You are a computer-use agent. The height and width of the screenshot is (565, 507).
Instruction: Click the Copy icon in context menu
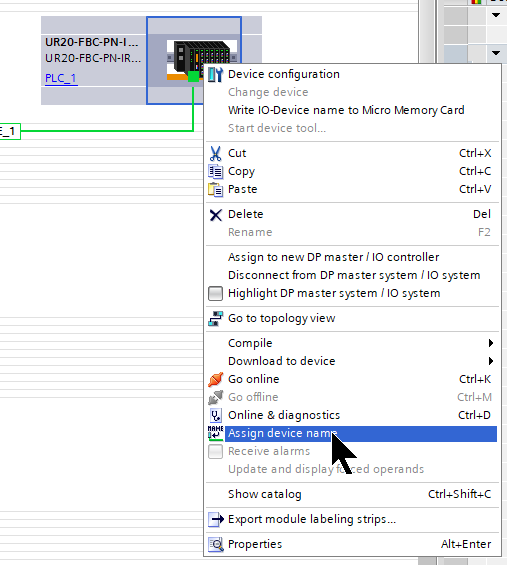click(215, 172)
